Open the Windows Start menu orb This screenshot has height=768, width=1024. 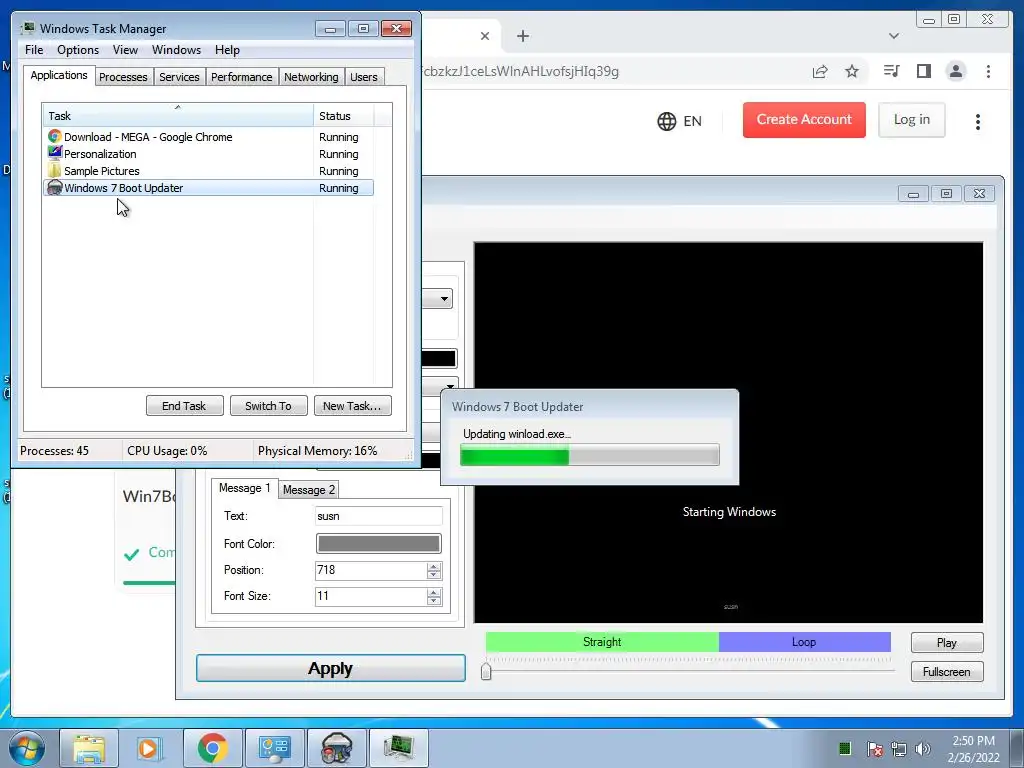point(27,748)
